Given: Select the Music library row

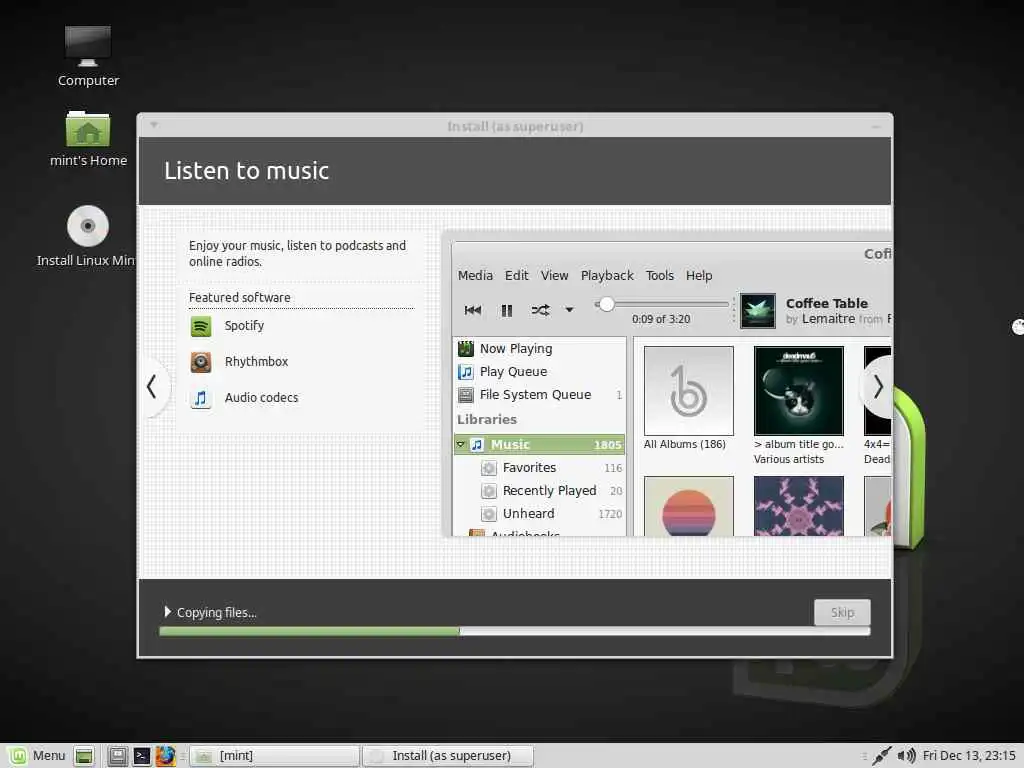Looking at the screenshot, I should pos(540,445).
